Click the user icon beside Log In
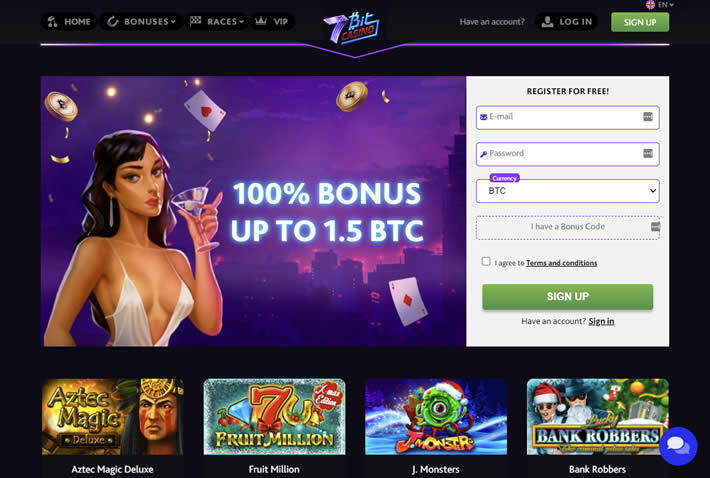 click(x=547, y=22)
